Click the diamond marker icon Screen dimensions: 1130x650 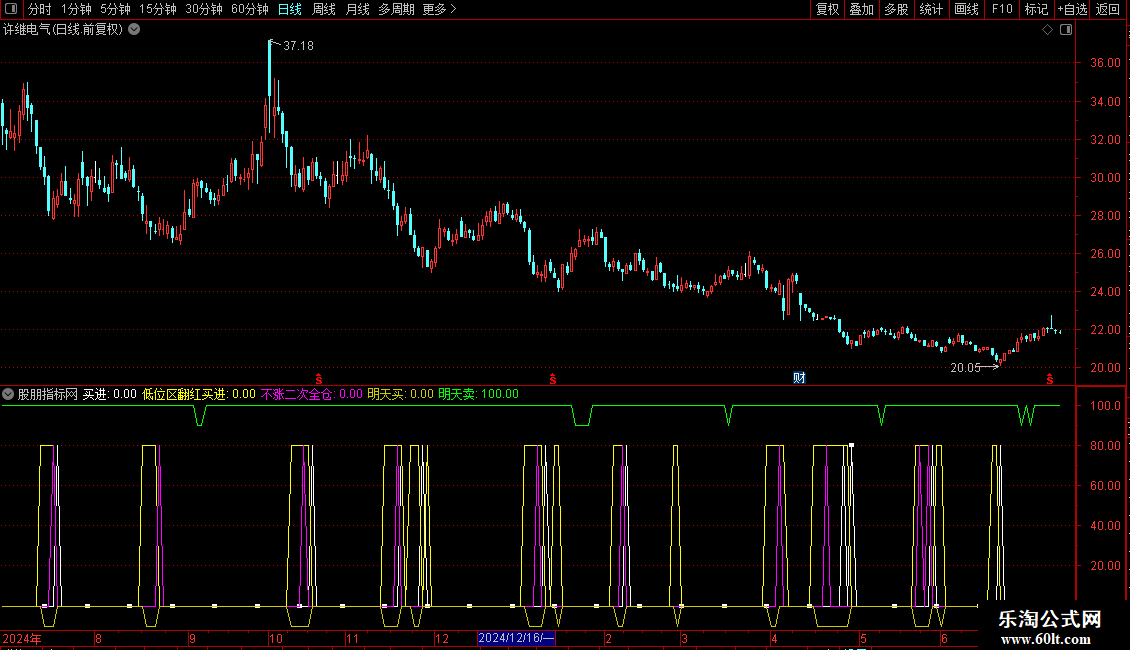pyautogui.click(x=1048, y=30)
